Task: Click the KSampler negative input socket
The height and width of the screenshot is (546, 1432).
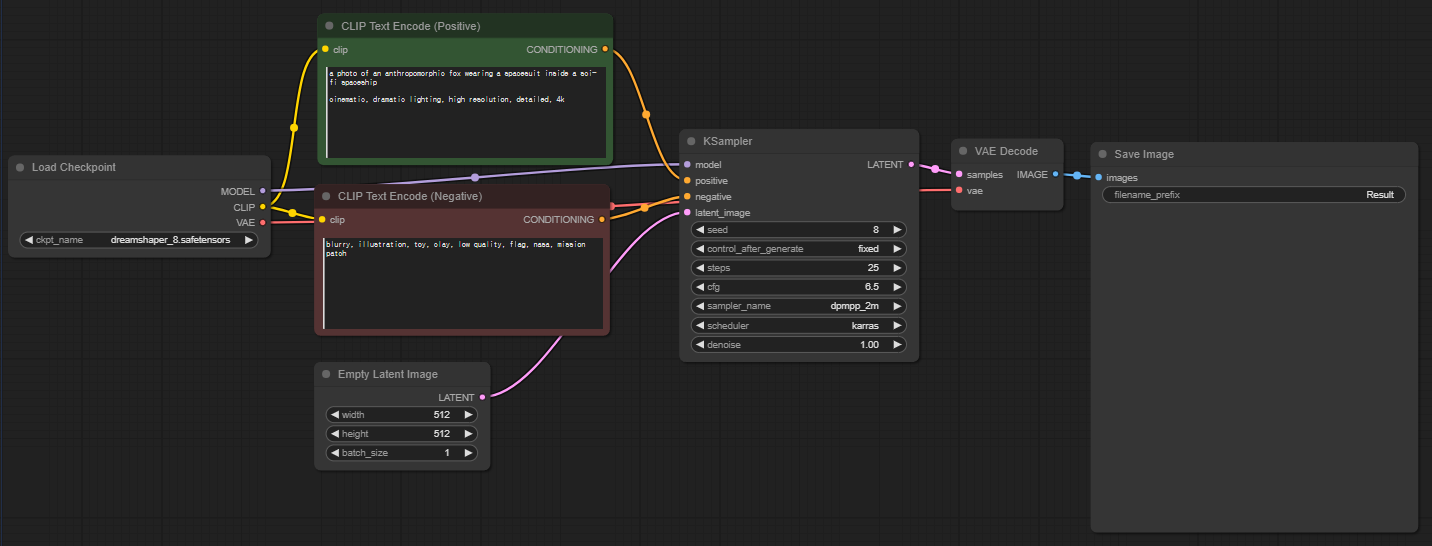Action: pyautogui.click(x=687, y=196)
